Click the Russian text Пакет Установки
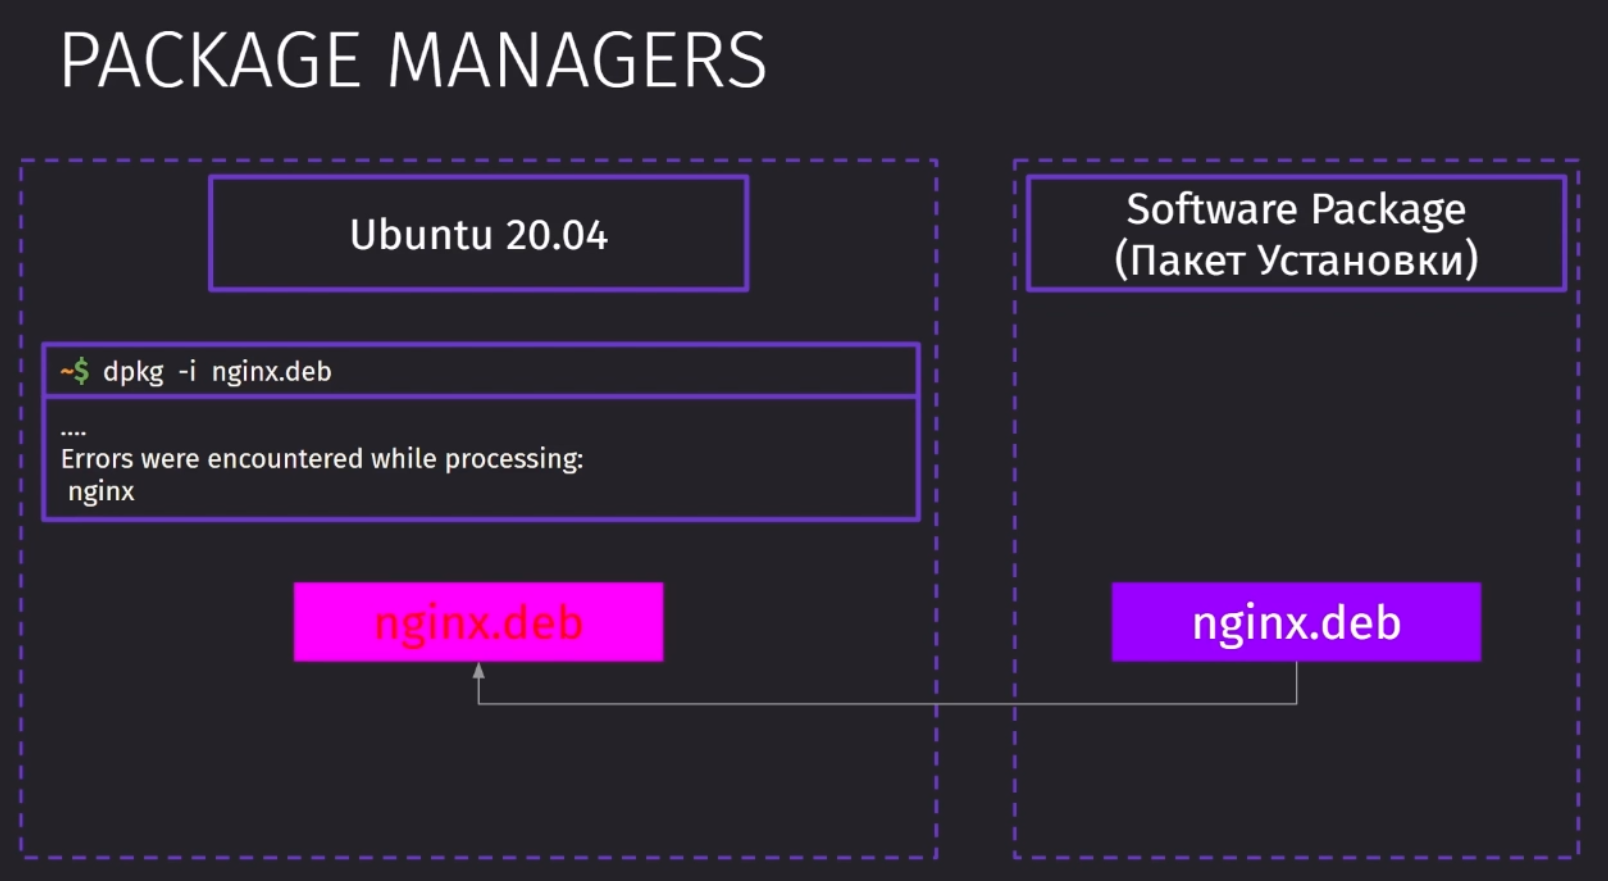The height and width of the screenshot is (881, 1608). coord(1296,260)
